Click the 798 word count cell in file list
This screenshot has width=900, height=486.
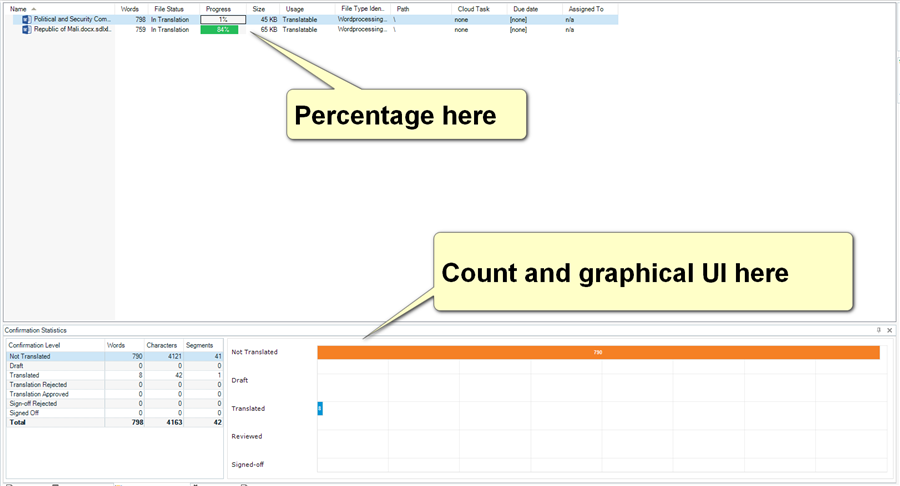coord(141,20)
